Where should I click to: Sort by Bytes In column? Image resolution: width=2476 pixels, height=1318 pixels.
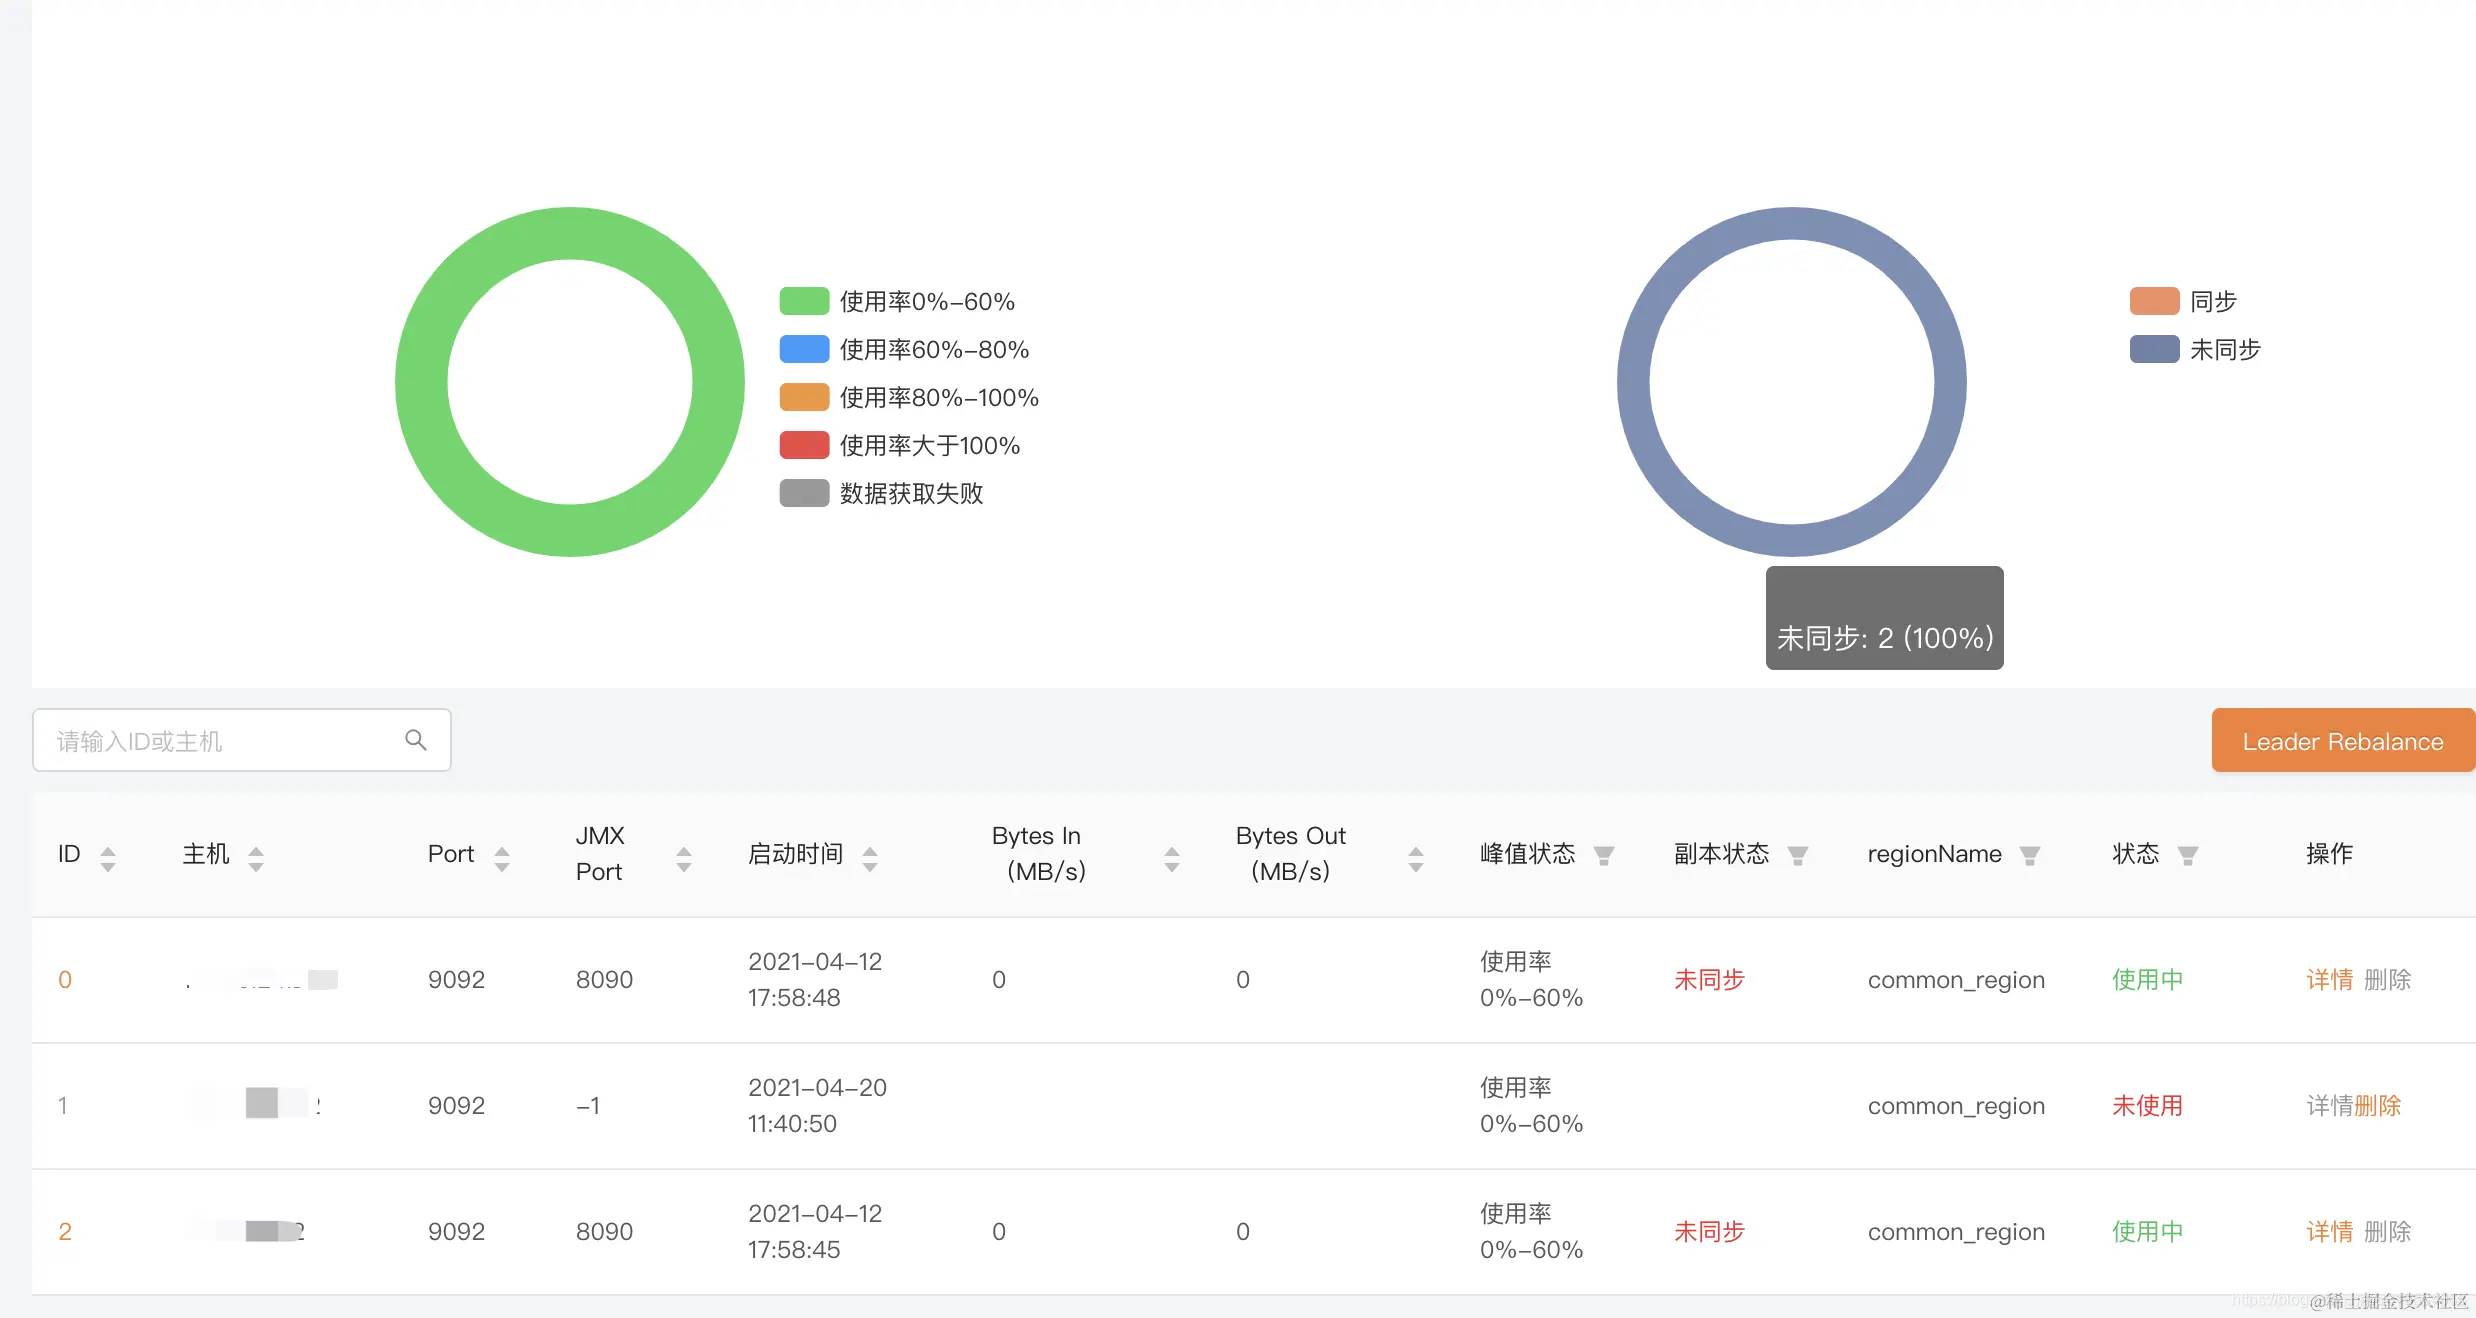(1172, 857)
